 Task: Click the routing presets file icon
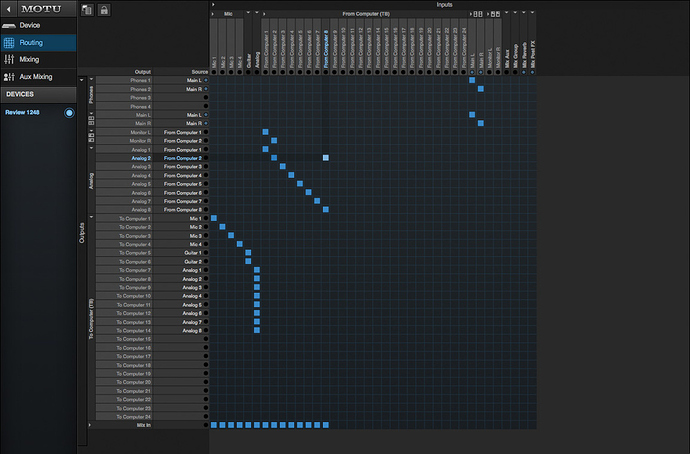[87, 9]
